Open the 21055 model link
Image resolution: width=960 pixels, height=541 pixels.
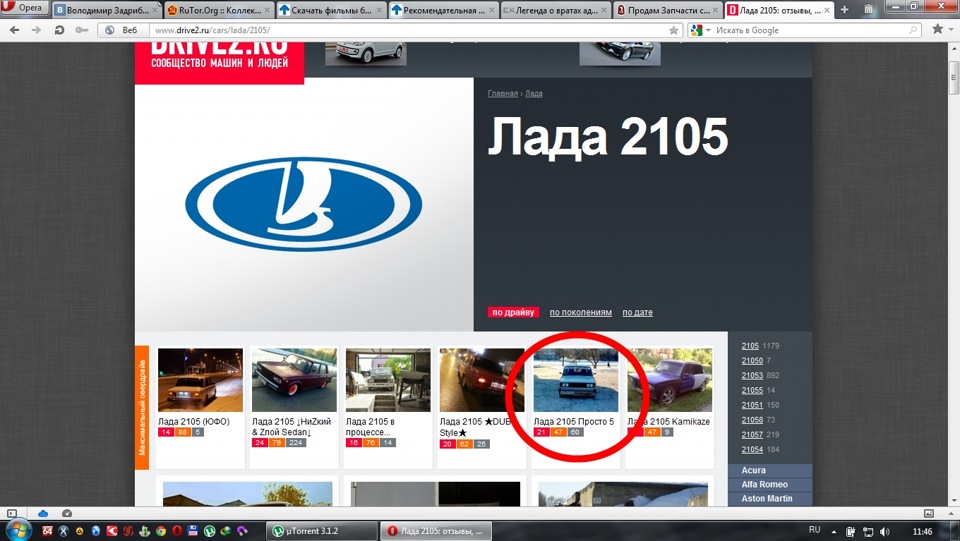pyautogui.click(x=752, y=390)
